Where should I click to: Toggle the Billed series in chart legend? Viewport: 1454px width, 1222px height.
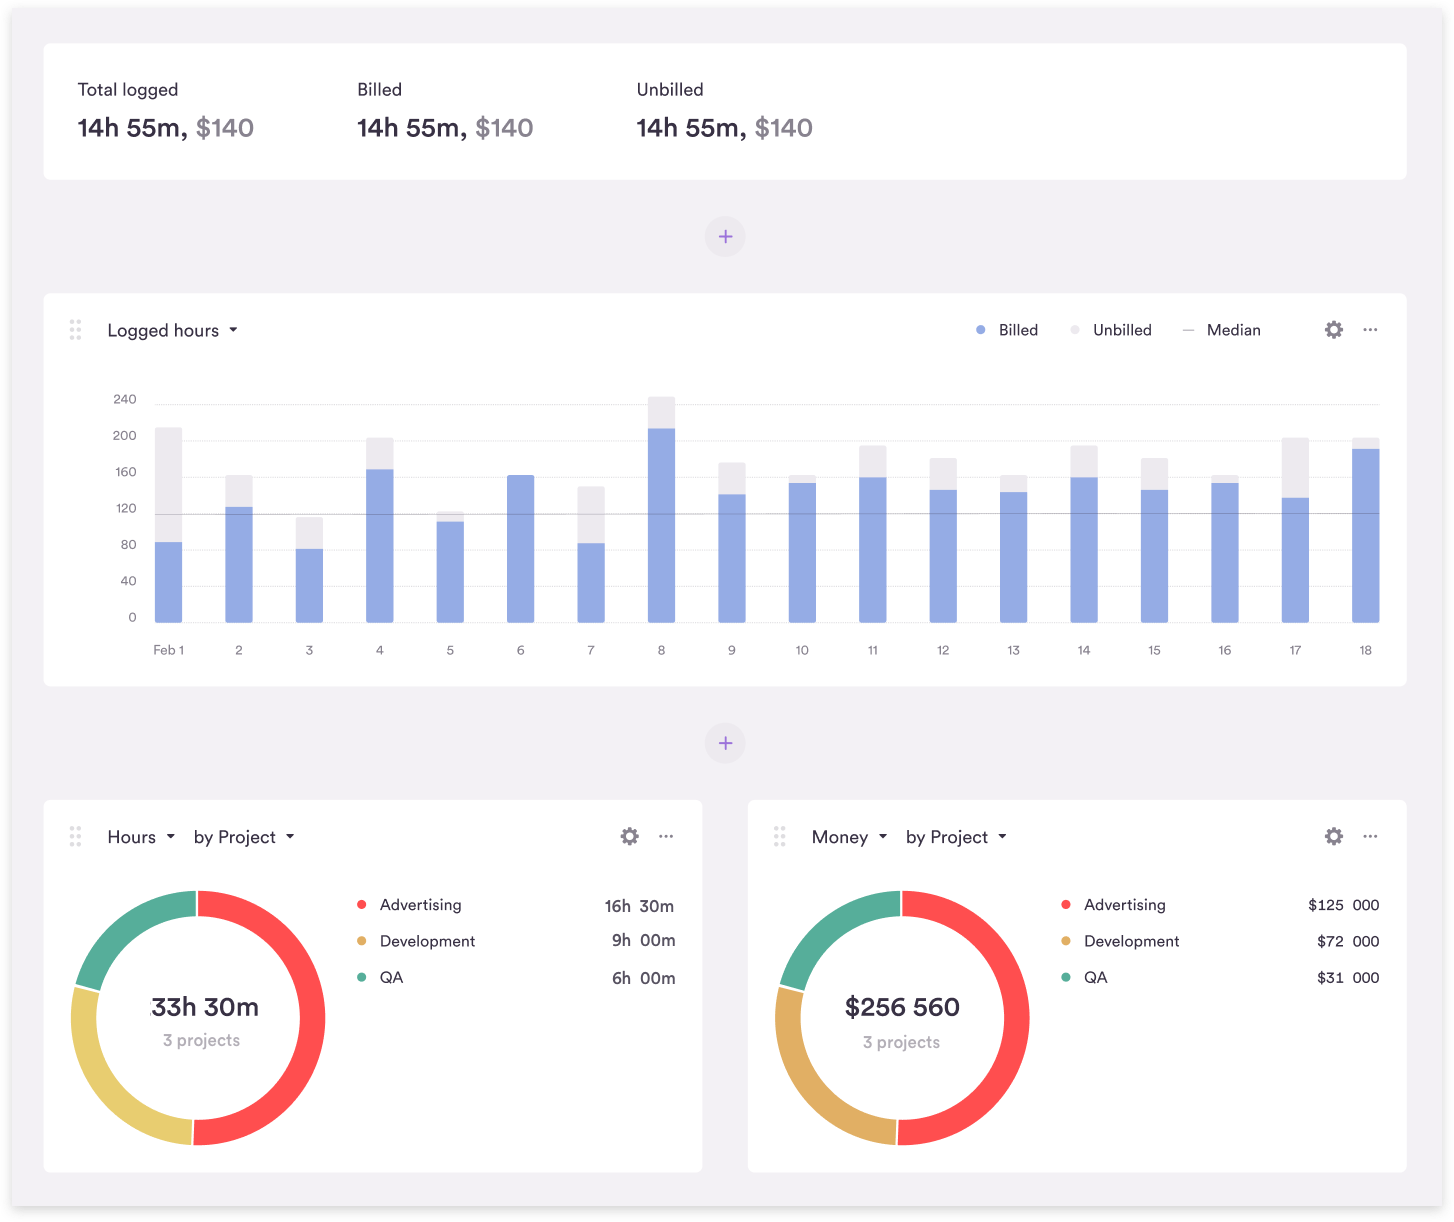(1008, 330)
